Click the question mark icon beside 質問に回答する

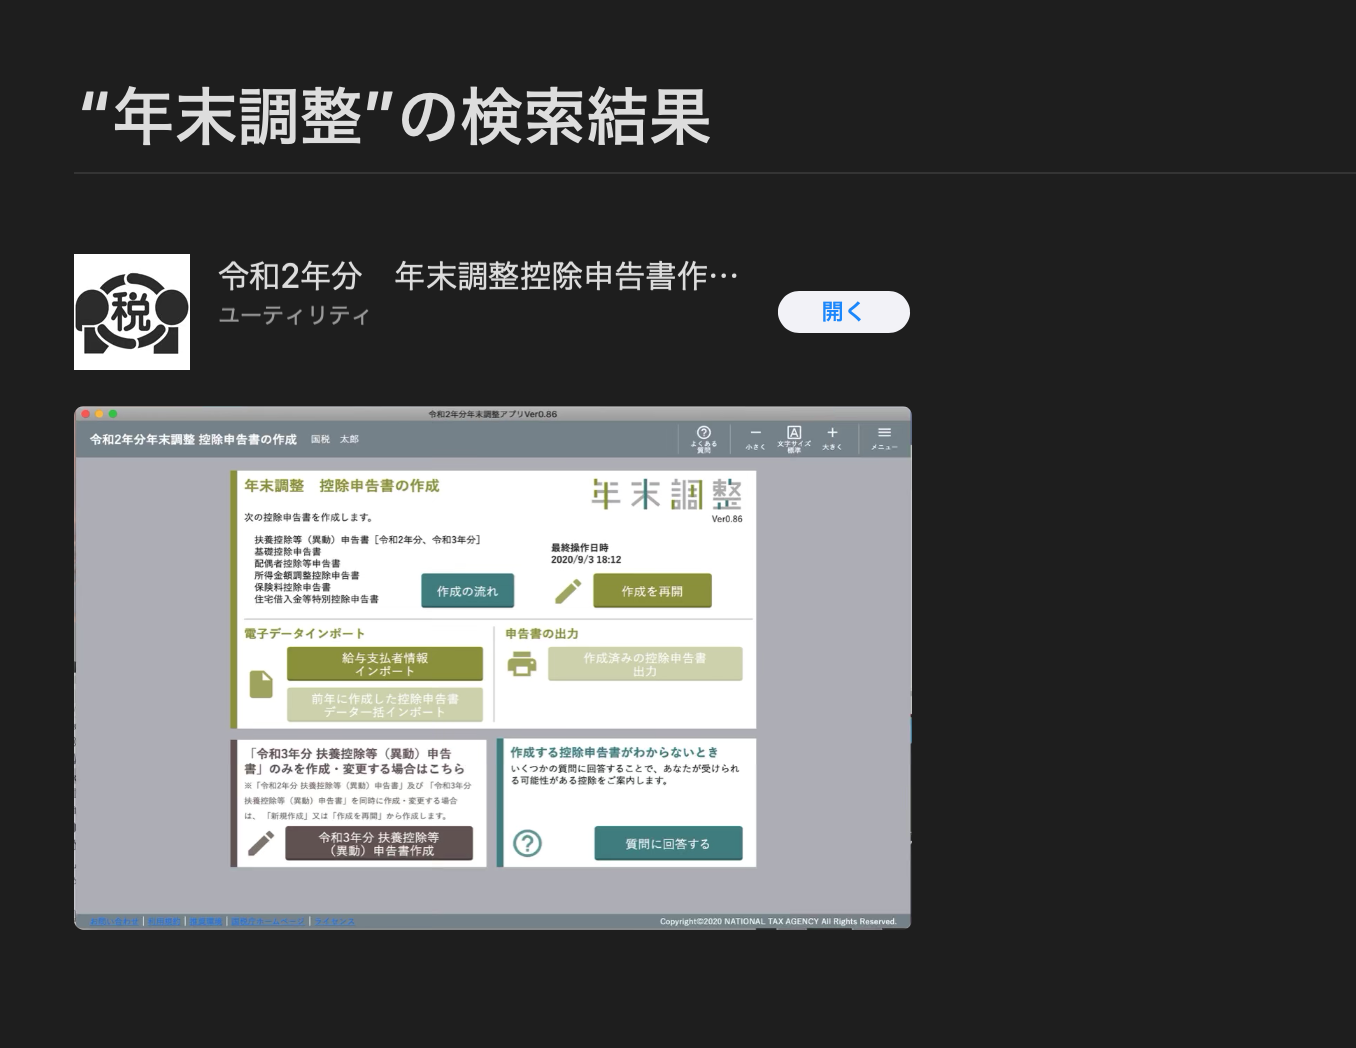pyautogui.click(x=527, y=843)
